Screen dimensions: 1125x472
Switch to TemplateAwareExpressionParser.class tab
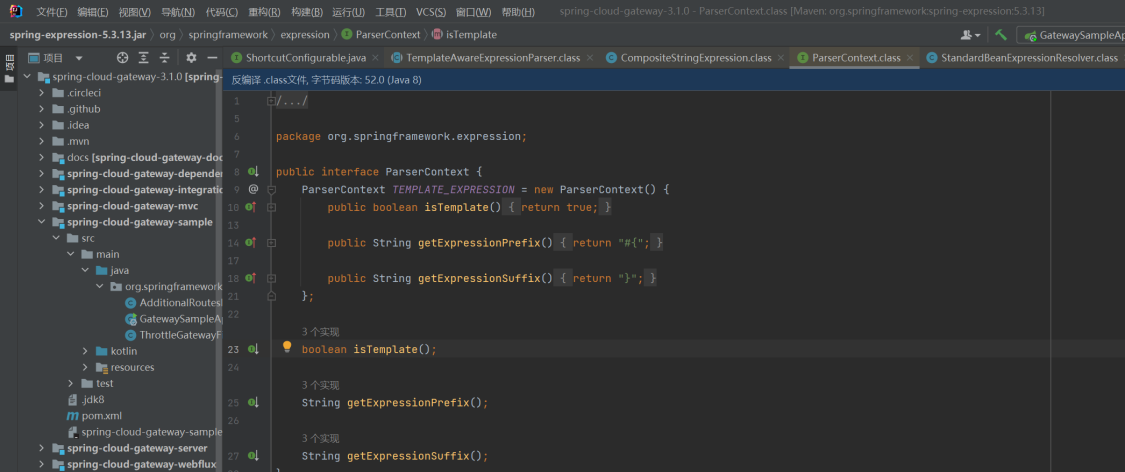tap(493, 58)
